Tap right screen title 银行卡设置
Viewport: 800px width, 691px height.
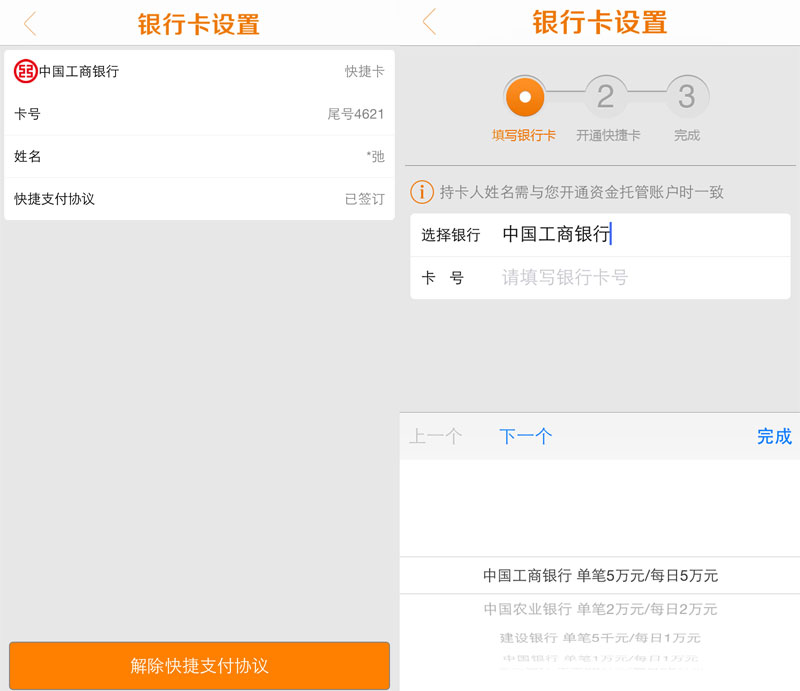pos(599,22)
